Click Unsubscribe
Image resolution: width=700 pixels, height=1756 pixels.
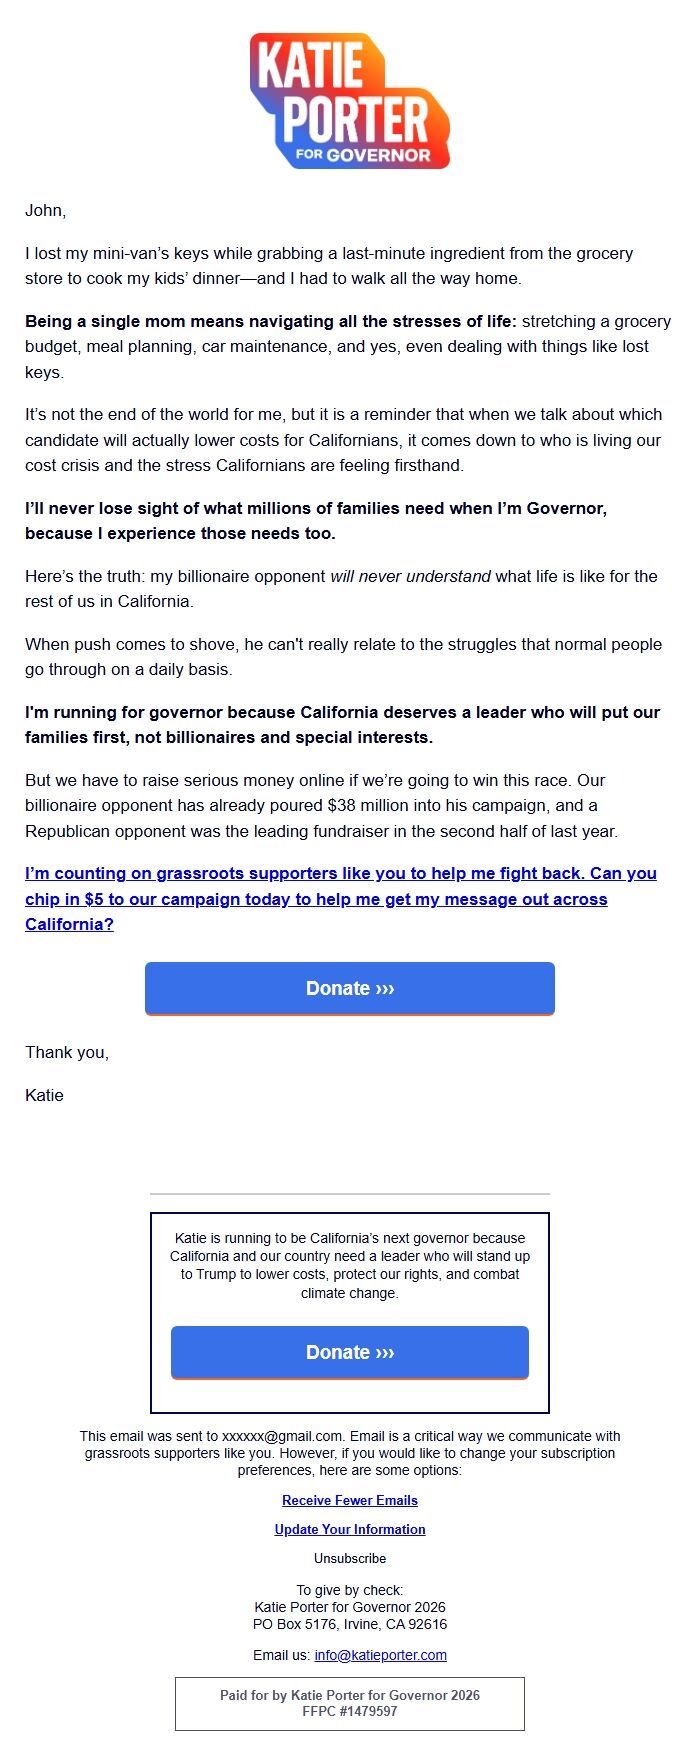pyautogui.click(x=350, y=1558)
